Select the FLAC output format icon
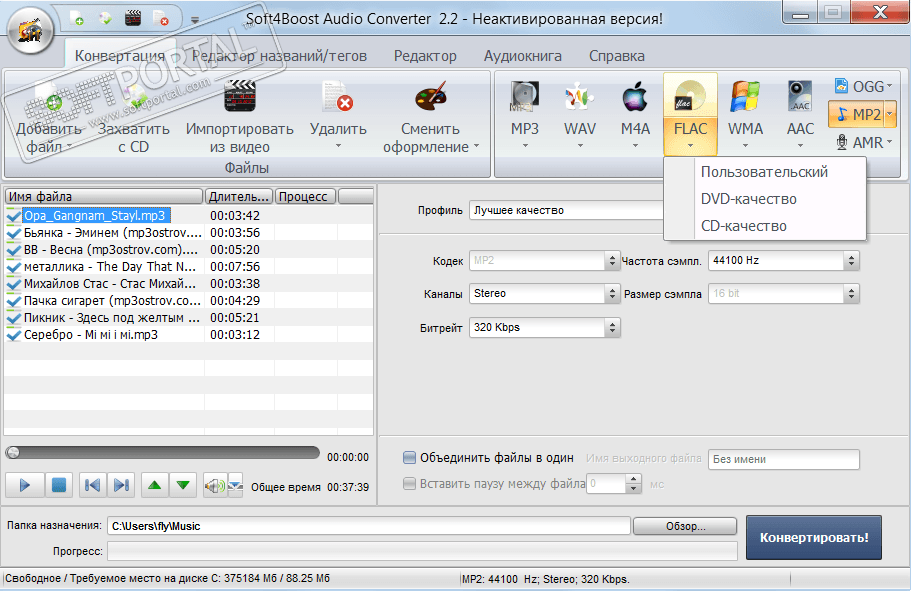This screenshot has height=591, width=911. click(690, 96)
